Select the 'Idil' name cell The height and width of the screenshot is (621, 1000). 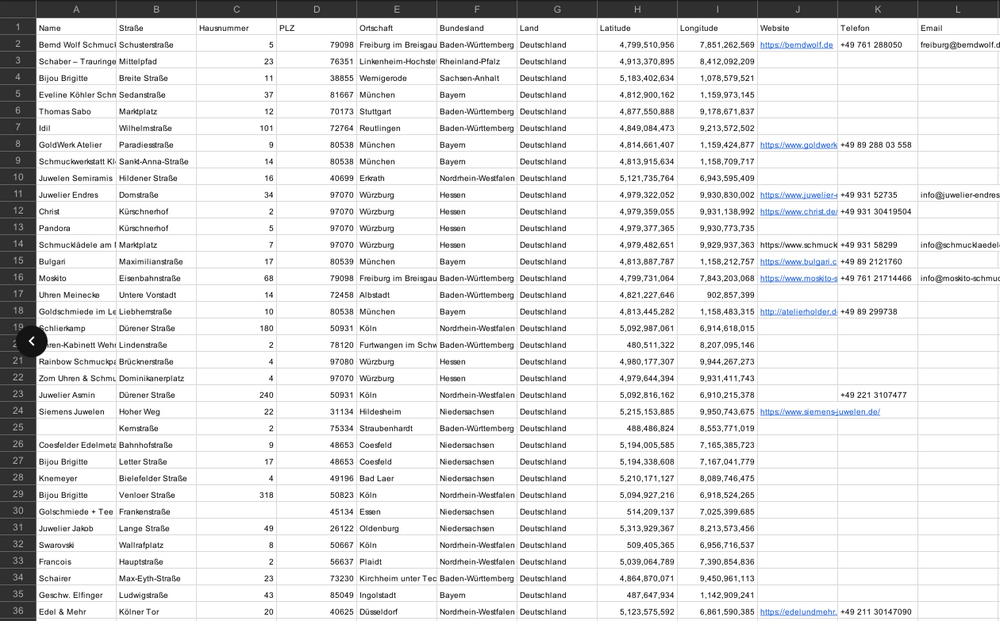pos(77,128)
